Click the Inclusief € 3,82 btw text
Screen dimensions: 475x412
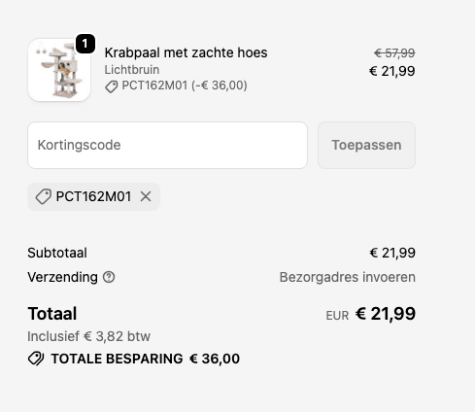[x=89, y=336]
